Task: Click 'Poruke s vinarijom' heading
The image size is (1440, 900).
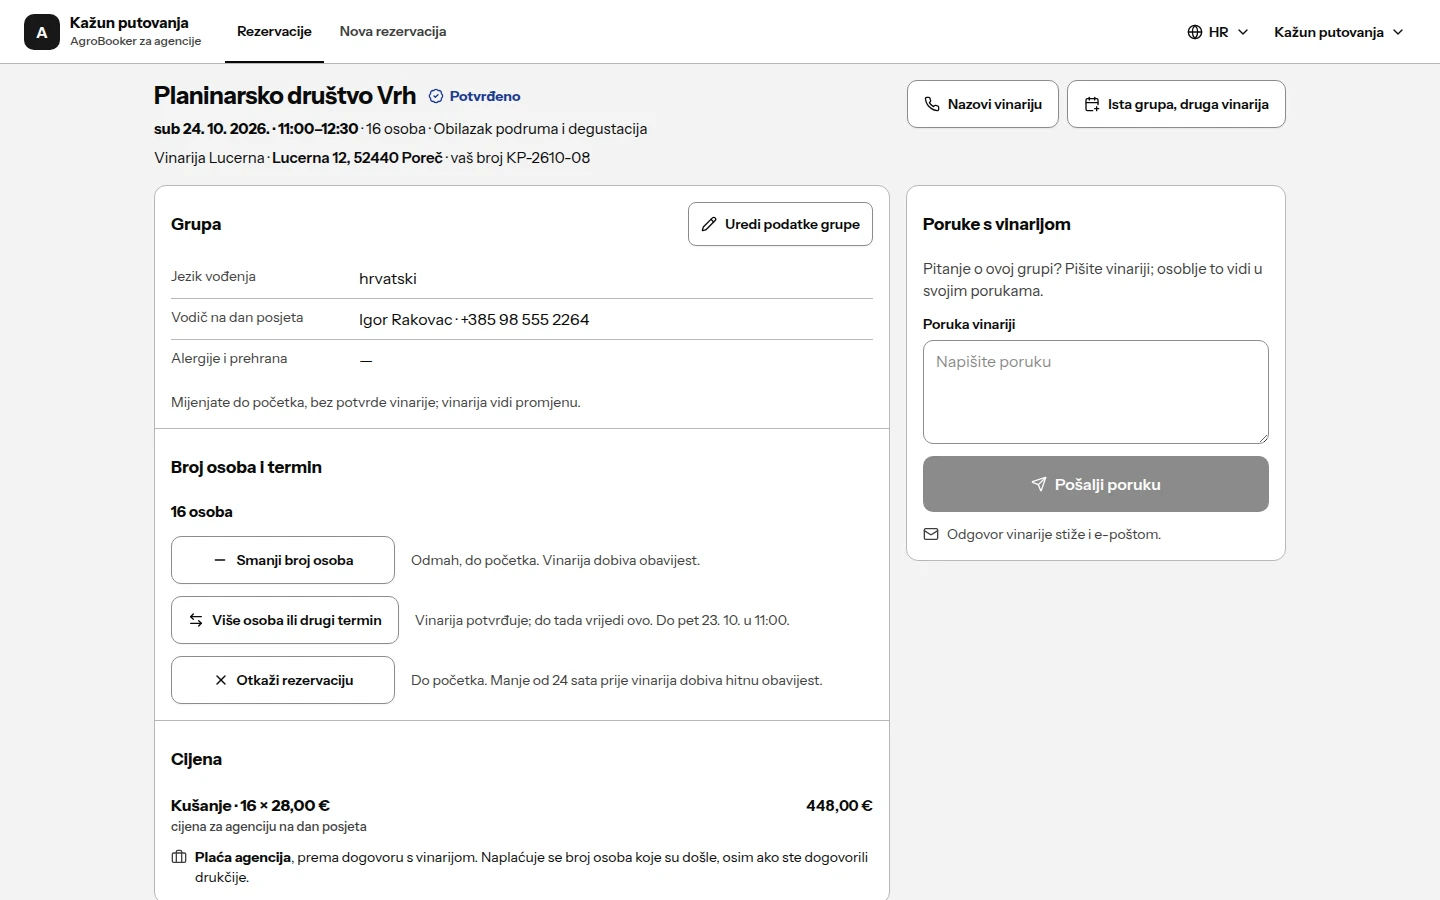Action: point(997,225)
